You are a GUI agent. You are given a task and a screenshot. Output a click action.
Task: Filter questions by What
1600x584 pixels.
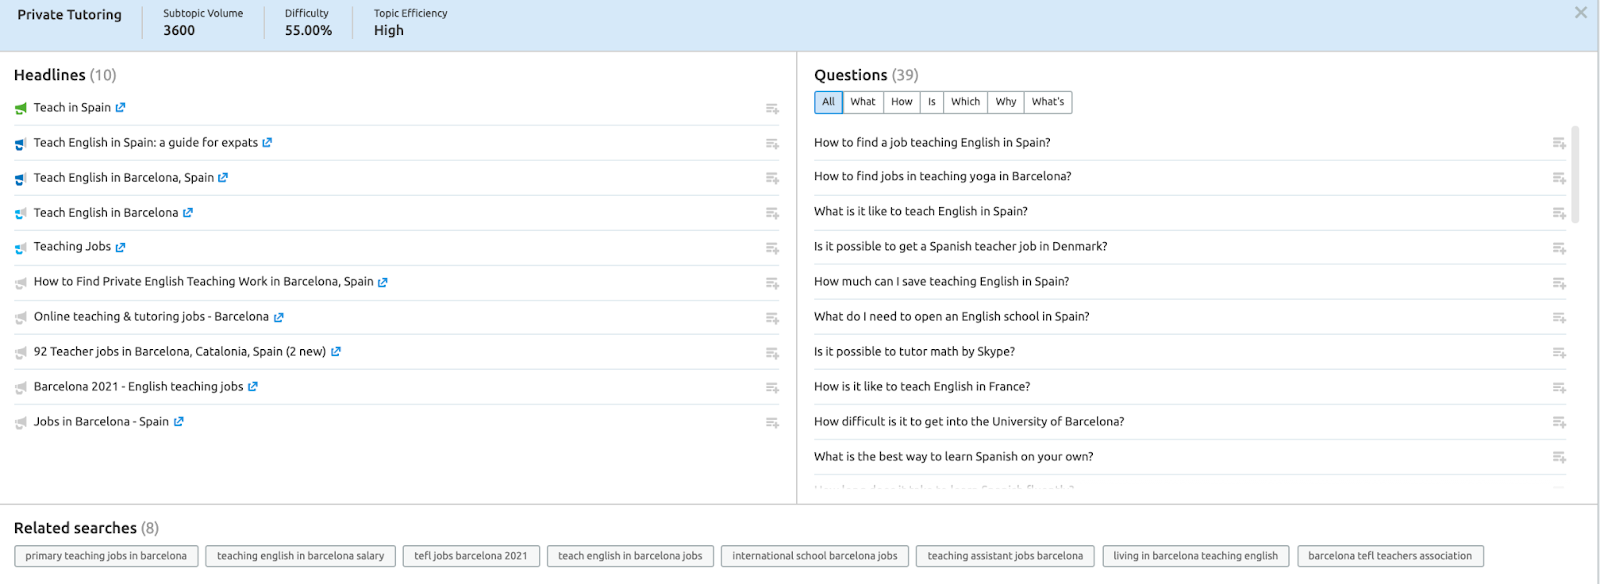click(862, 102)
